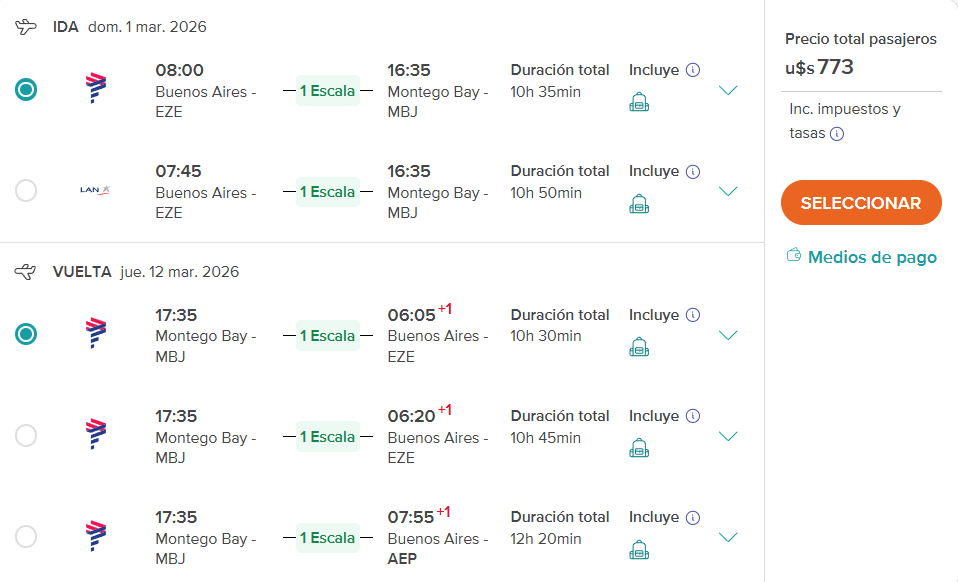Click the LATAM logo on the 06:20 return flight
This screenshot has height=582, width=958.
(96, 434)
